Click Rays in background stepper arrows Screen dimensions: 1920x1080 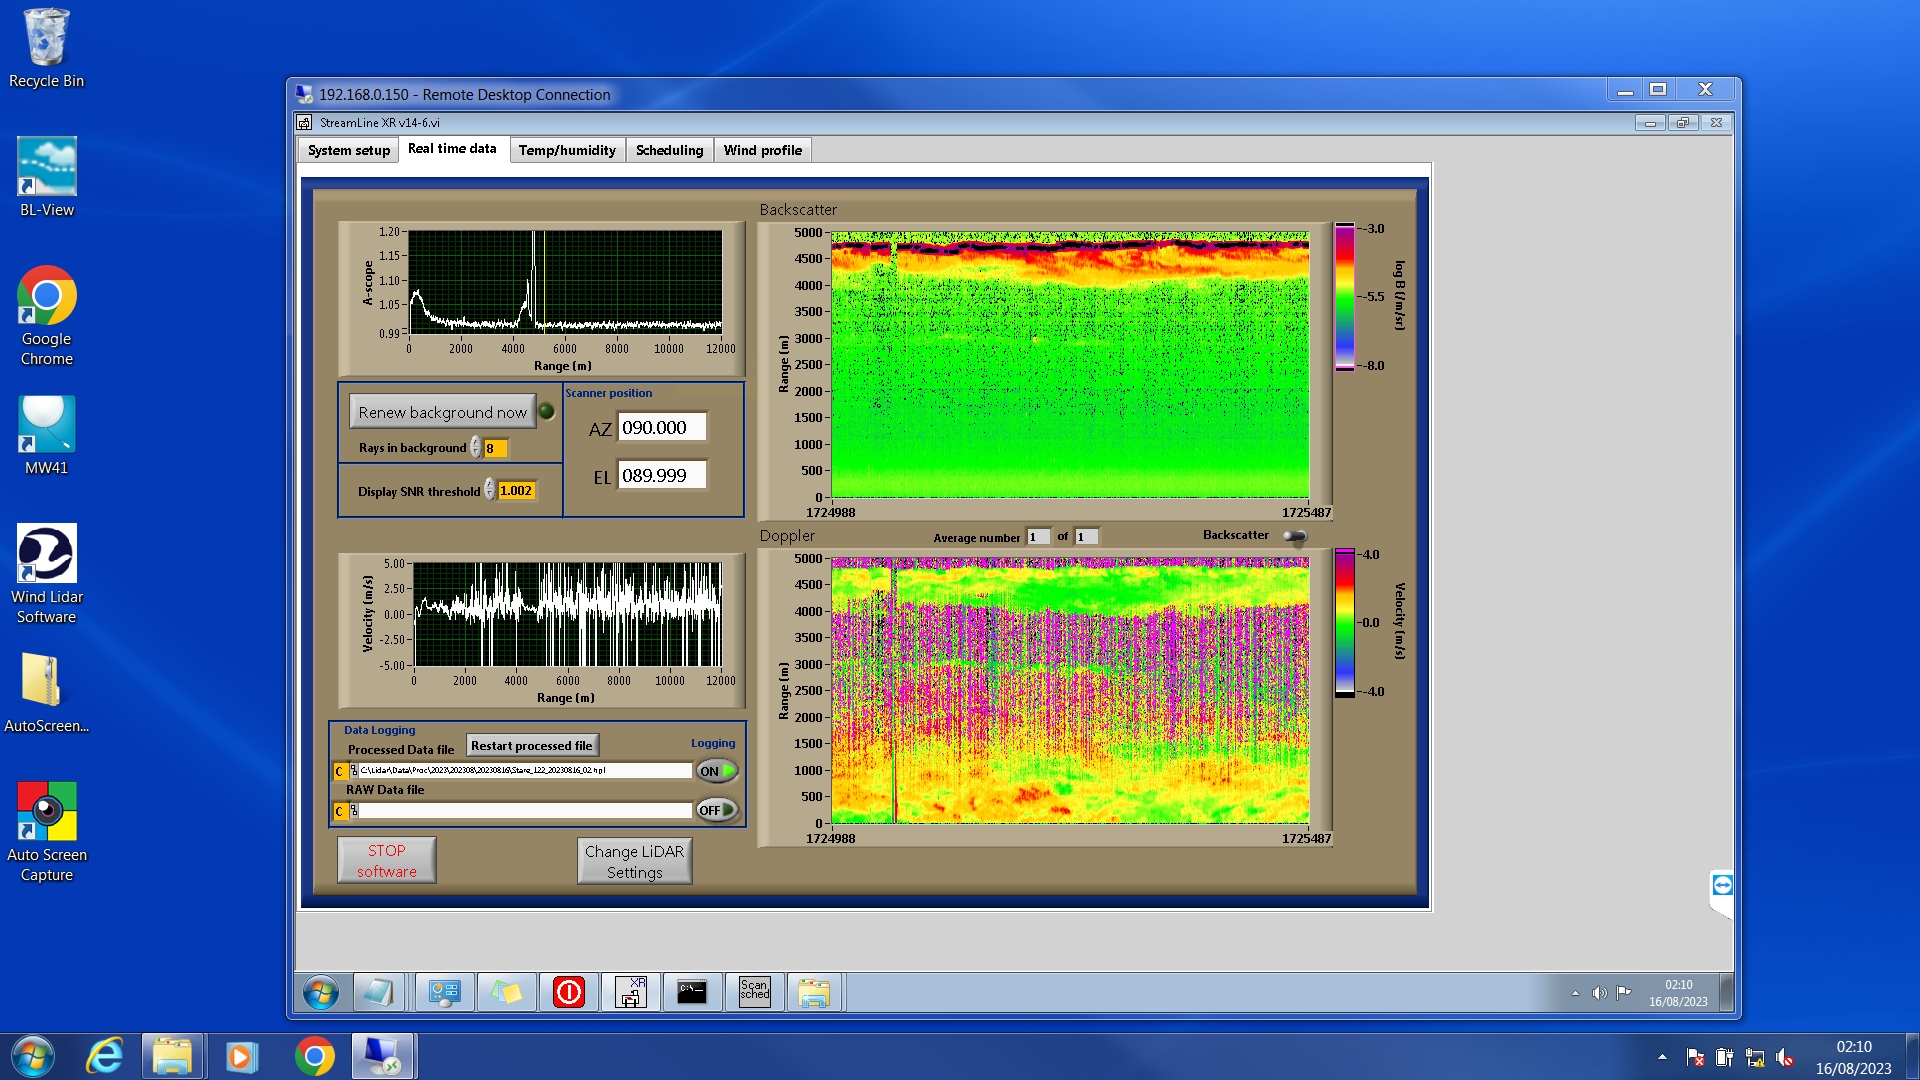(x=476, y=448)
